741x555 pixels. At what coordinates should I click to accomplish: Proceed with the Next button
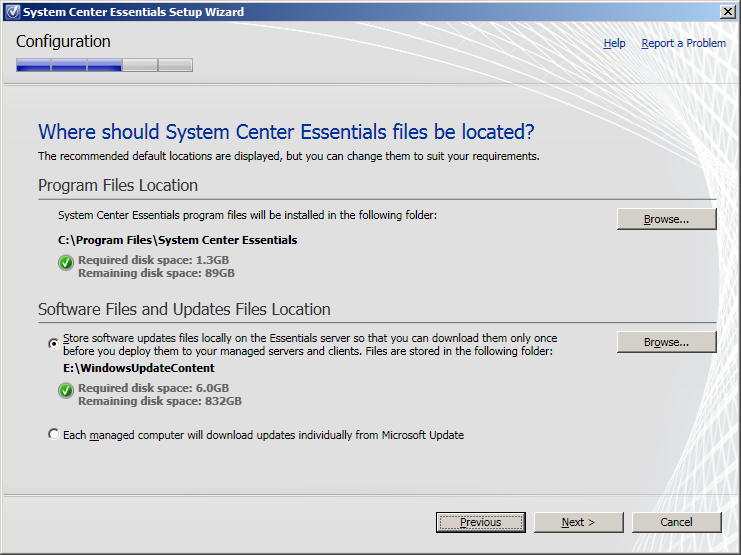578,522
